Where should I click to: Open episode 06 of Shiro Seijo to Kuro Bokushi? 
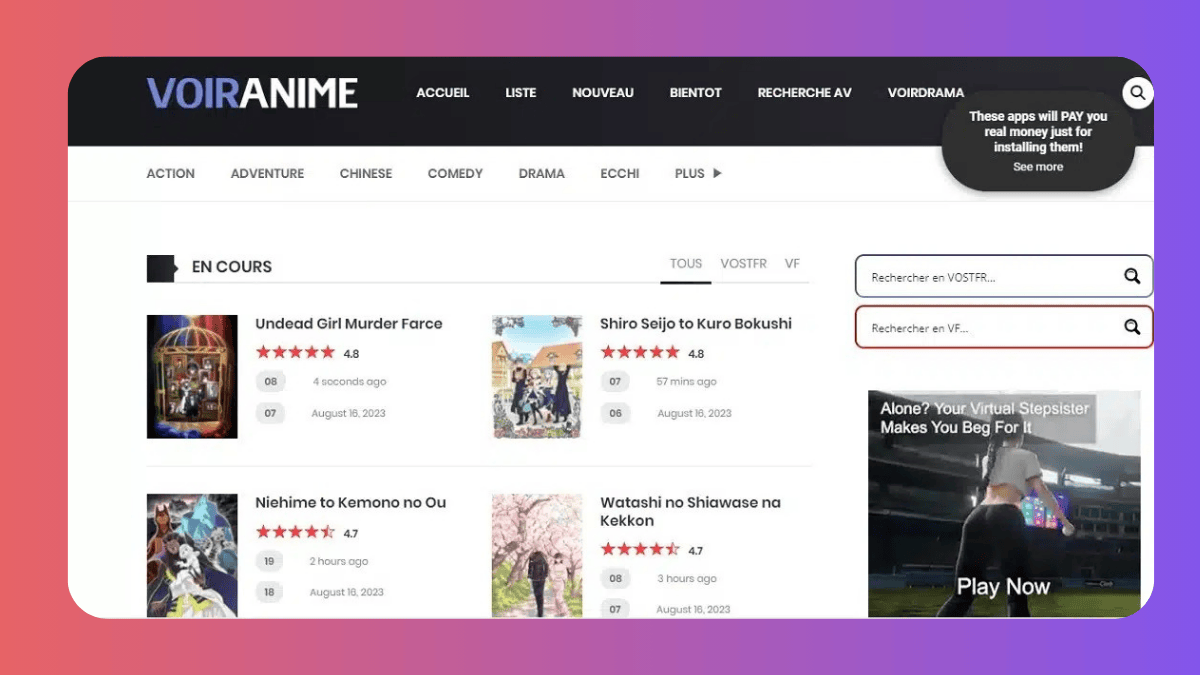(x=615, y=413)
